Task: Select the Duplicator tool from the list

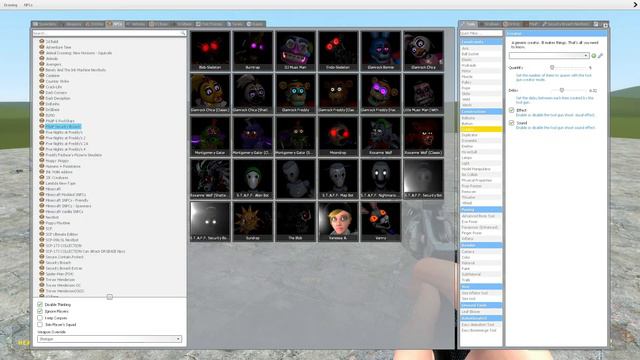Action: coord(481,135)
